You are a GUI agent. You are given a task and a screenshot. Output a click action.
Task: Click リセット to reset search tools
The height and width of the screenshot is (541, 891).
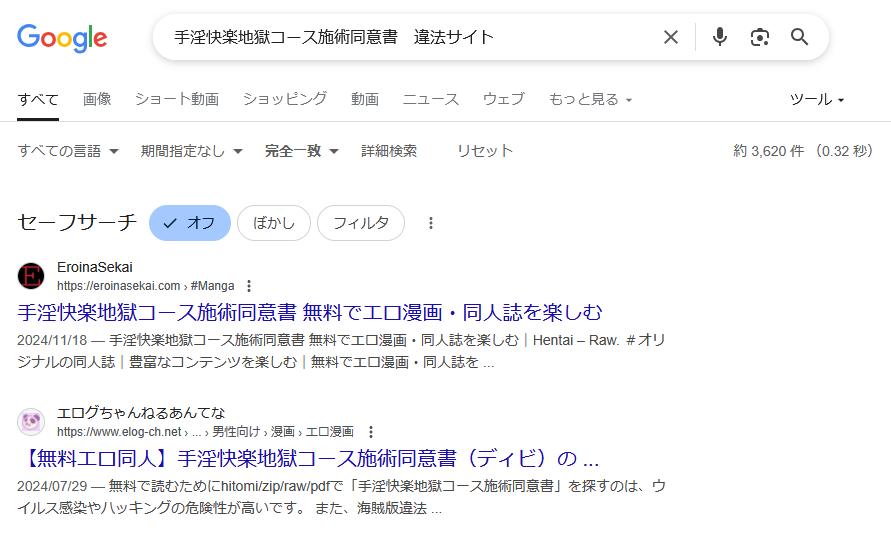pyautogui.click(x=485, y=151)
